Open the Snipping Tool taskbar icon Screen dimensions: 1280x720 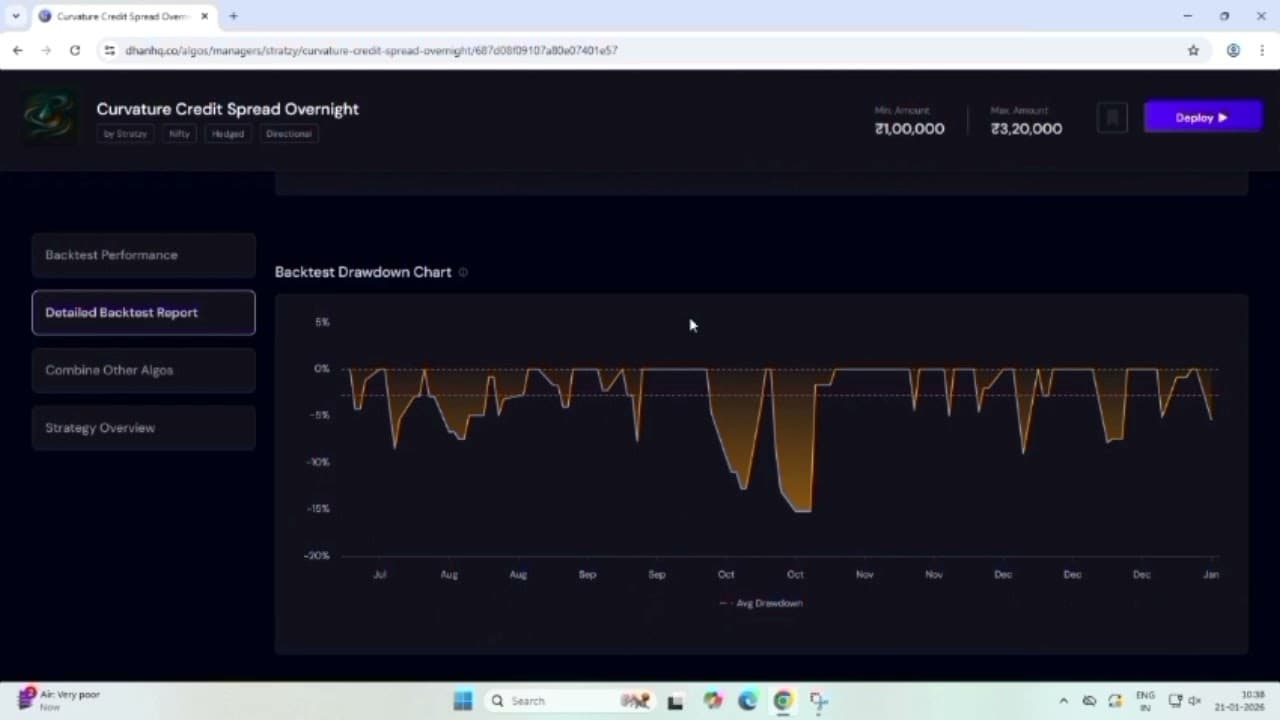pos(819,701)
